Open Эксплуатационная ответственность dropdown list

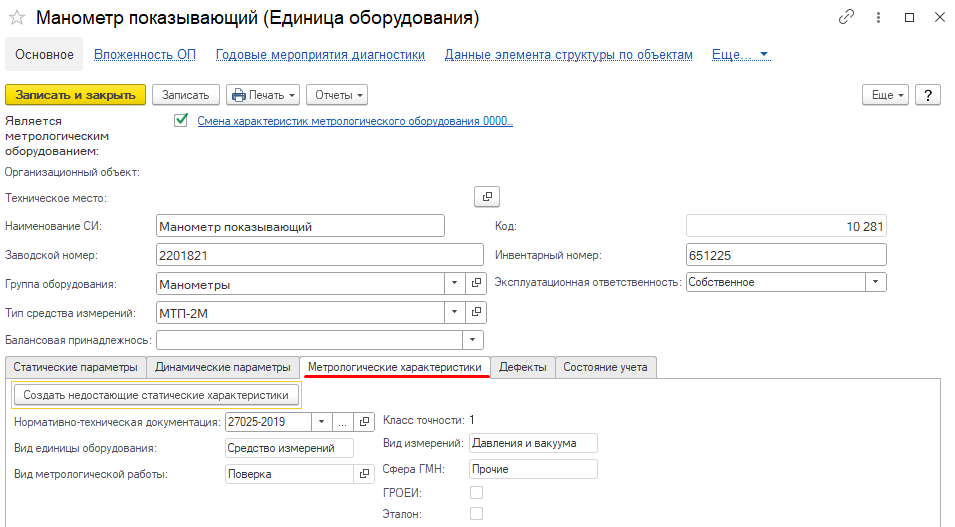pyautogui.click(x=876, y=282)
